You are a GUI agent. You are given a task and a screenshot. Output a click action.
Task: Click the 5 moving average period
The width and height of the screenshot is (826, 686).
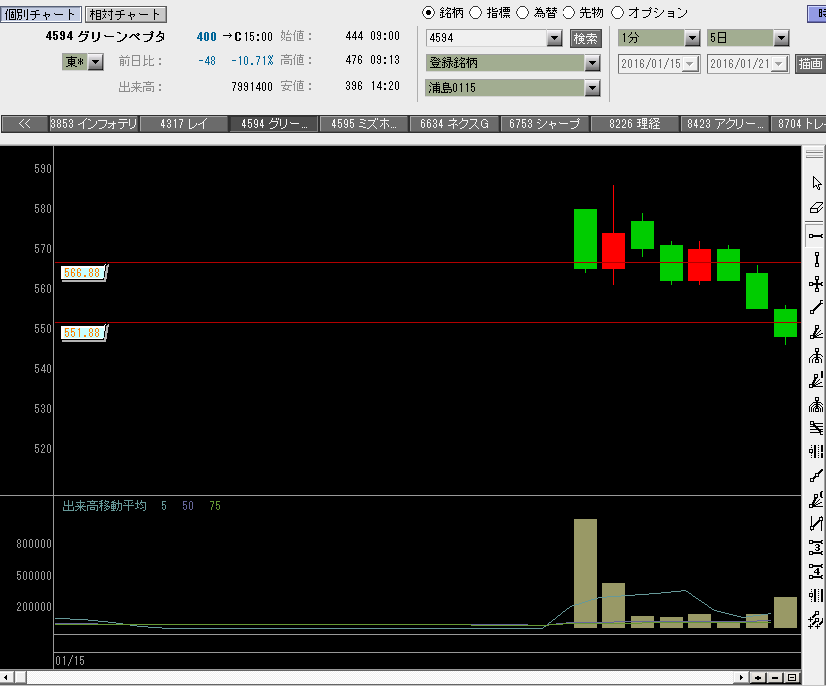click(x=164, y=506)
